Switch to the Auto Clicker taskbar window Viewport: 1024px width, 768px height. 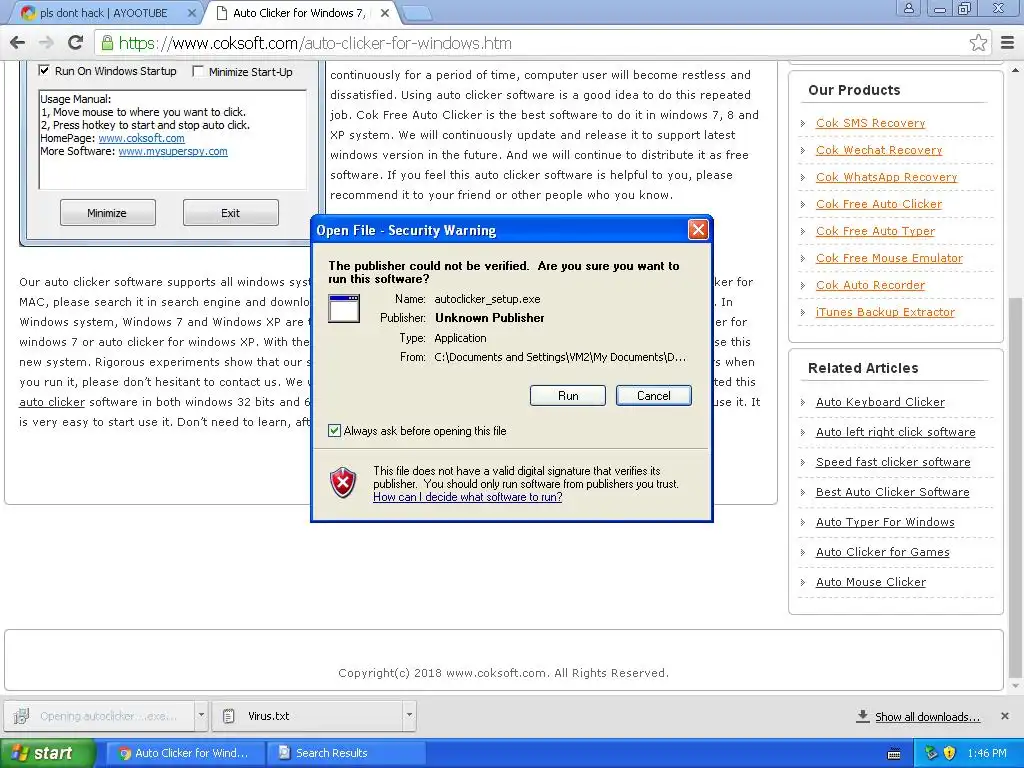(x=185, y=753)
